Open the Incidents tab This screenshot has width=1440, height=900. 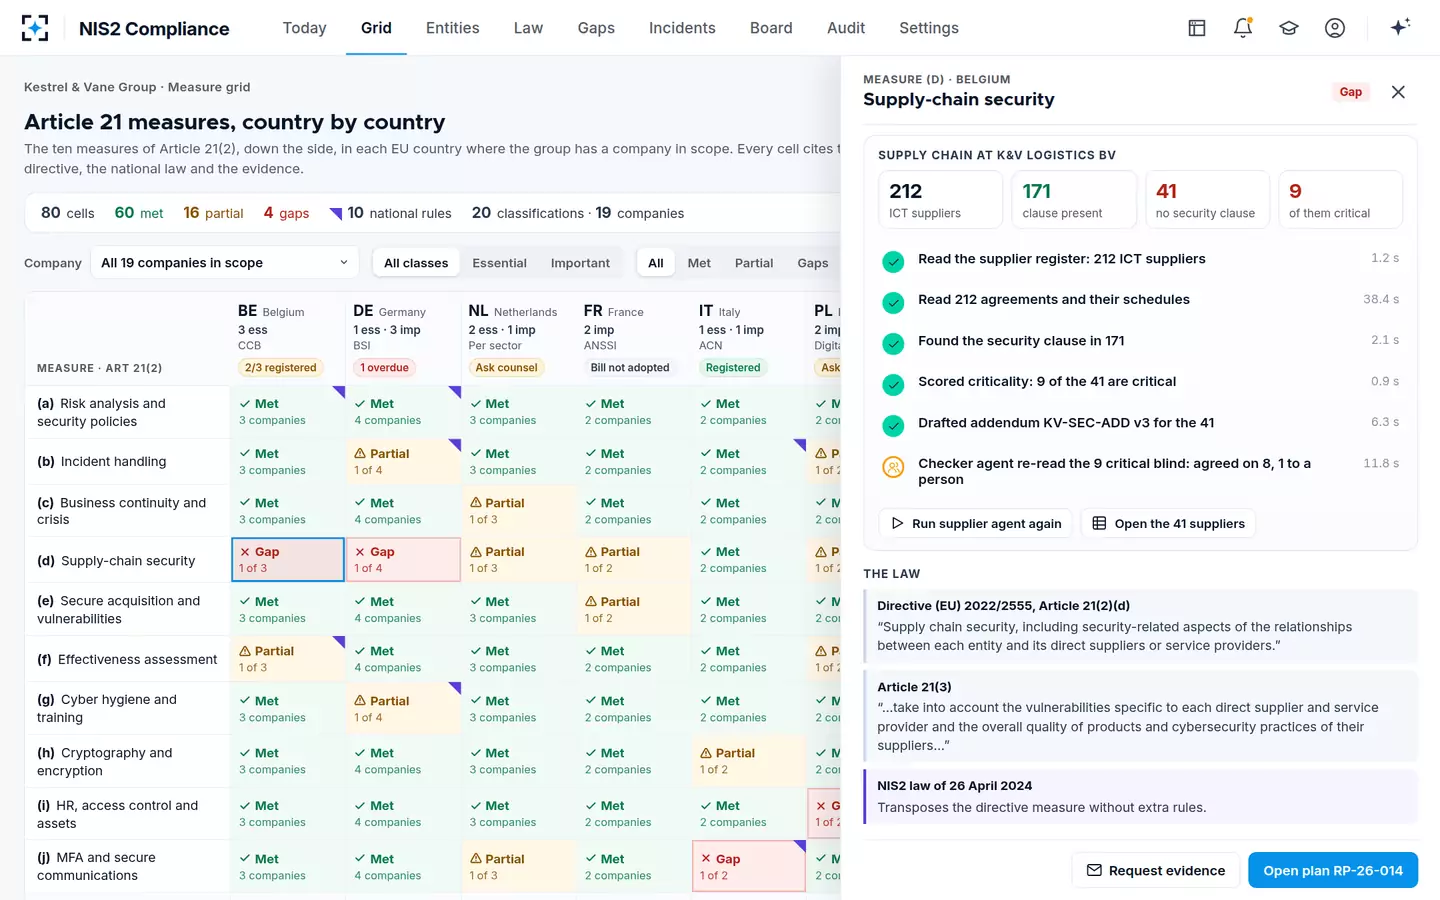tap(682, 28)
